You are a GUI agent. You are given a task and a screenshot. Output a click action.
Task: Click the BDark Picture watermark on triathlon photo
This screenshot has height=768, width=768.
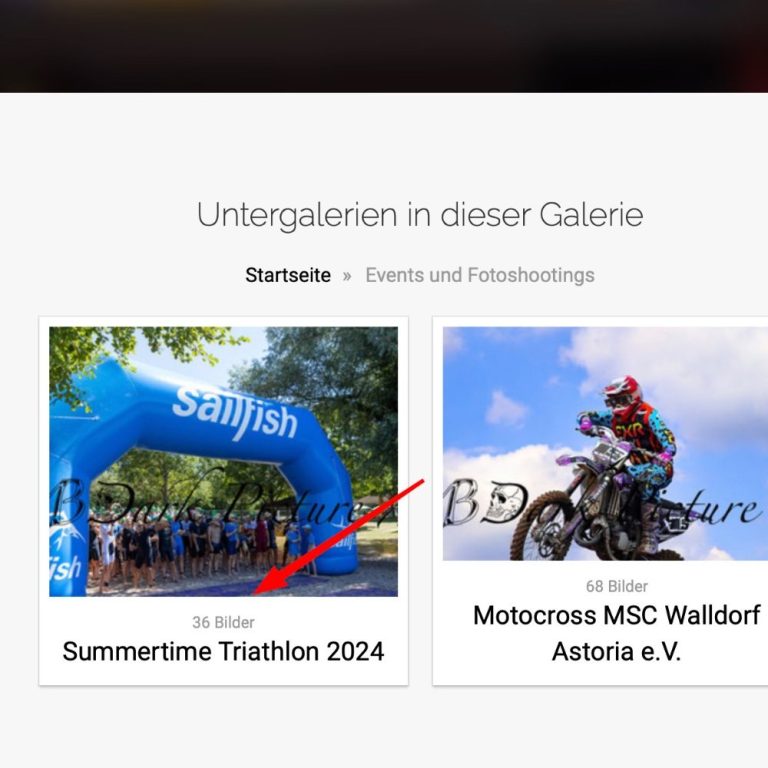click(x=216, y=501)
